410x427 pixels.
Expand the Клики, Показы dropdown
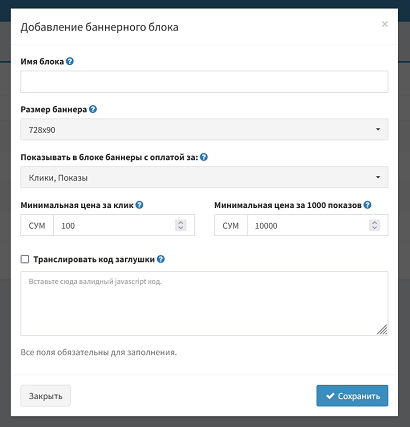tap(204, 177)
